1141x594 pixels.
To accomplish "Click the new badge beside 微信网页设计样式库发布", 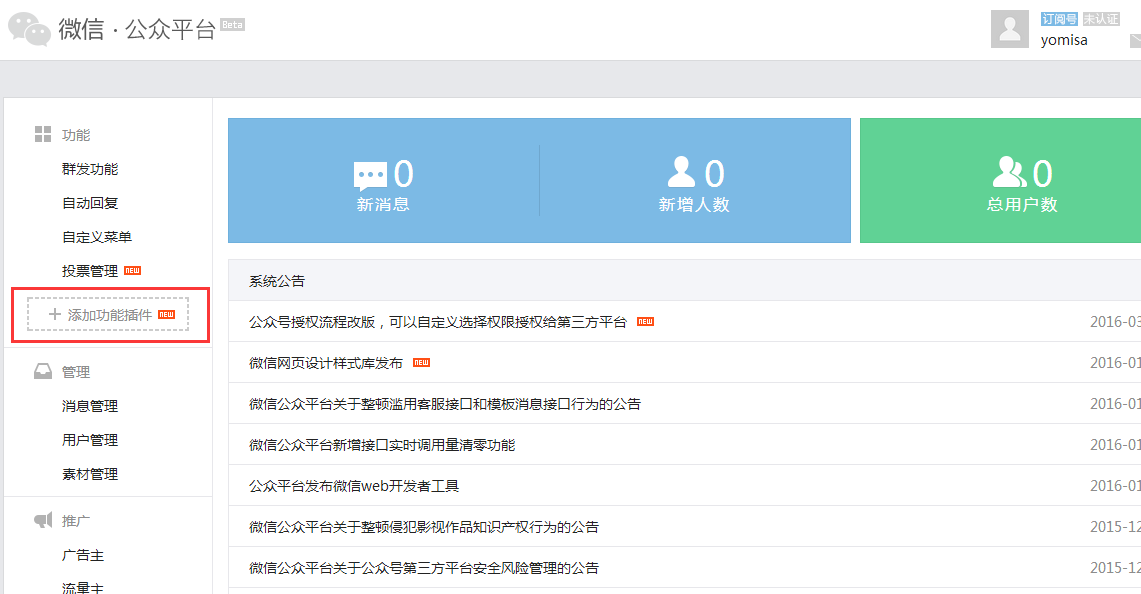I will [x=422, y=363].
